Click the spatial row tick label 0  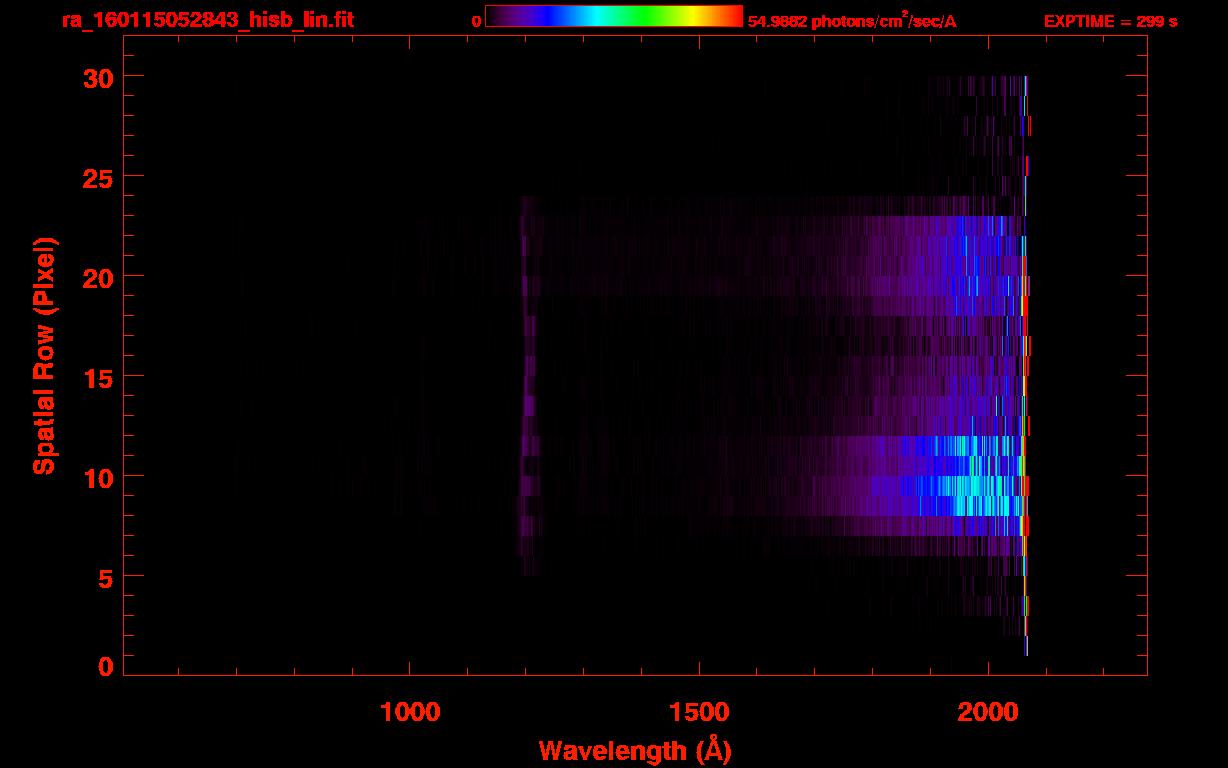[x=106, y=667]
